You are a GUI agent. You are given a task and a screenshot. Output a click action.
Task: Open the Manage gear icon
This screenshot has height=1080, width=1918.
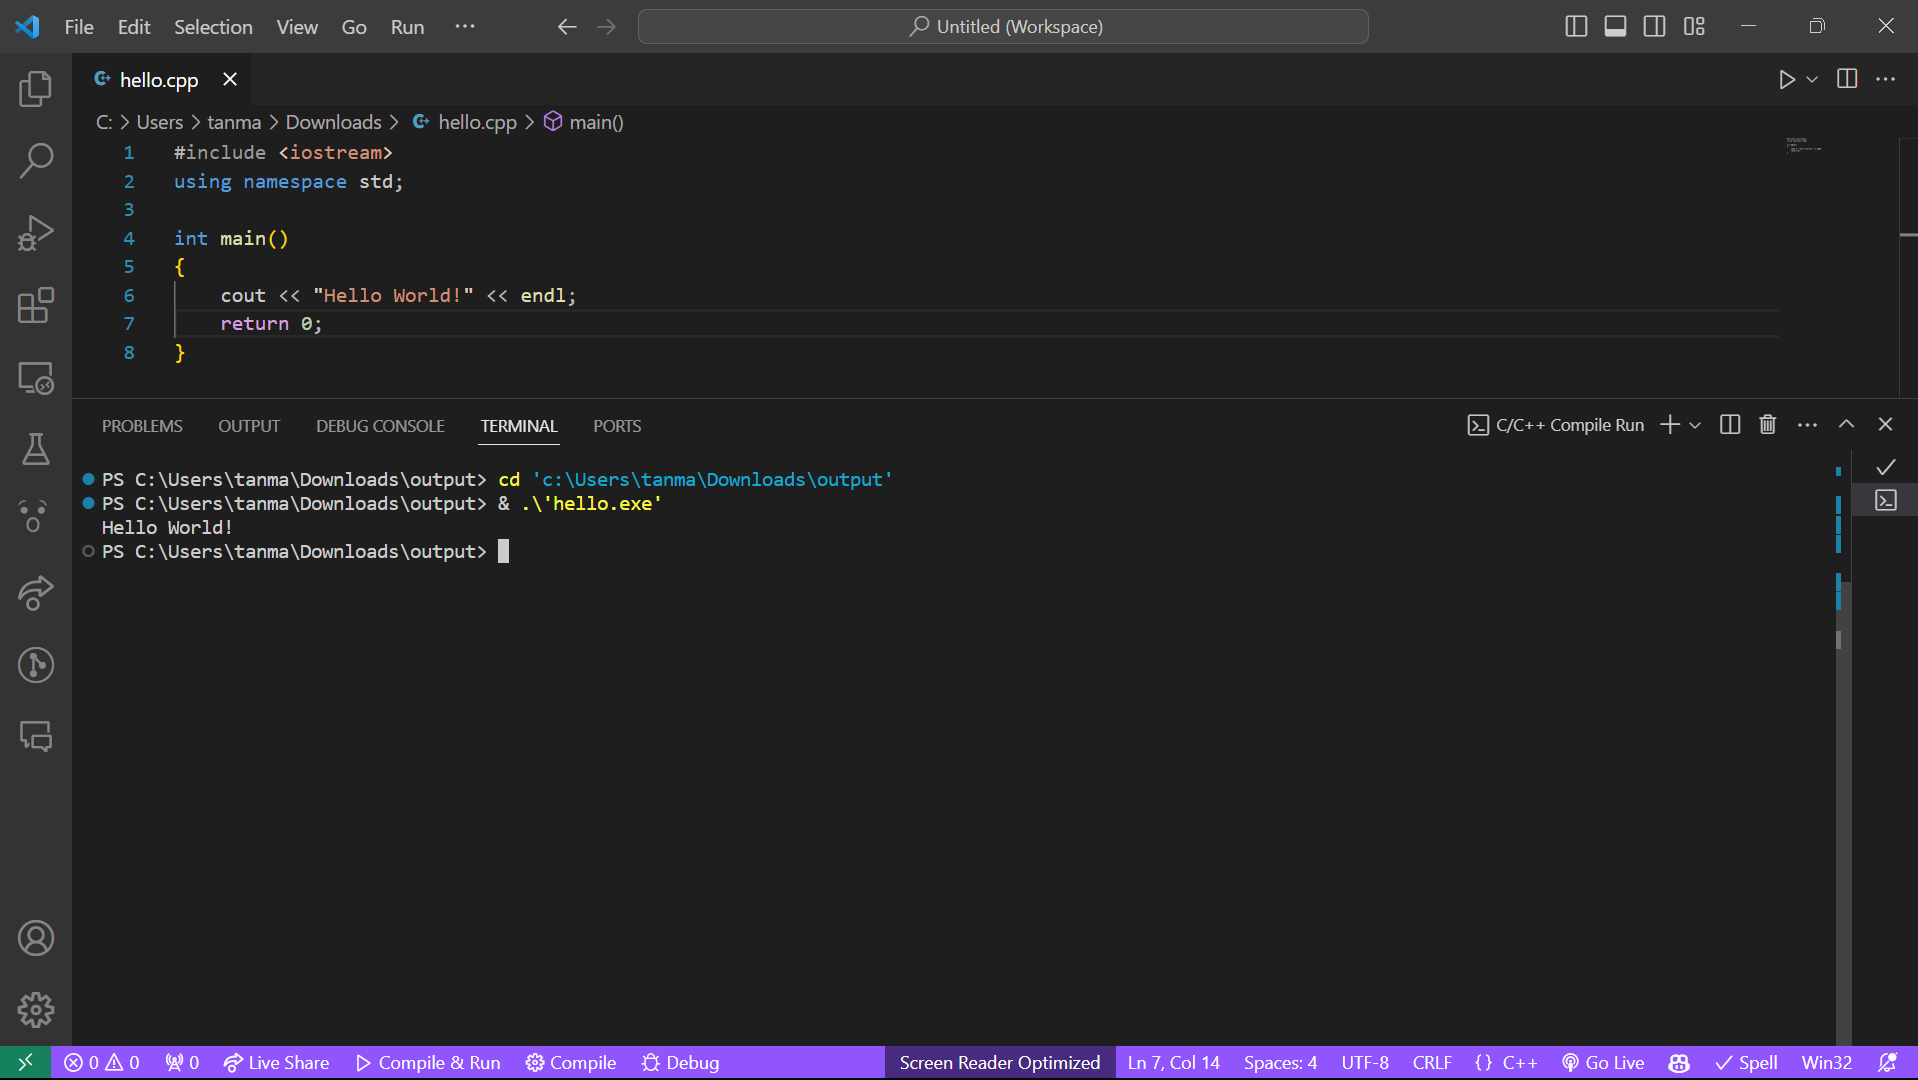point(36,1010)
